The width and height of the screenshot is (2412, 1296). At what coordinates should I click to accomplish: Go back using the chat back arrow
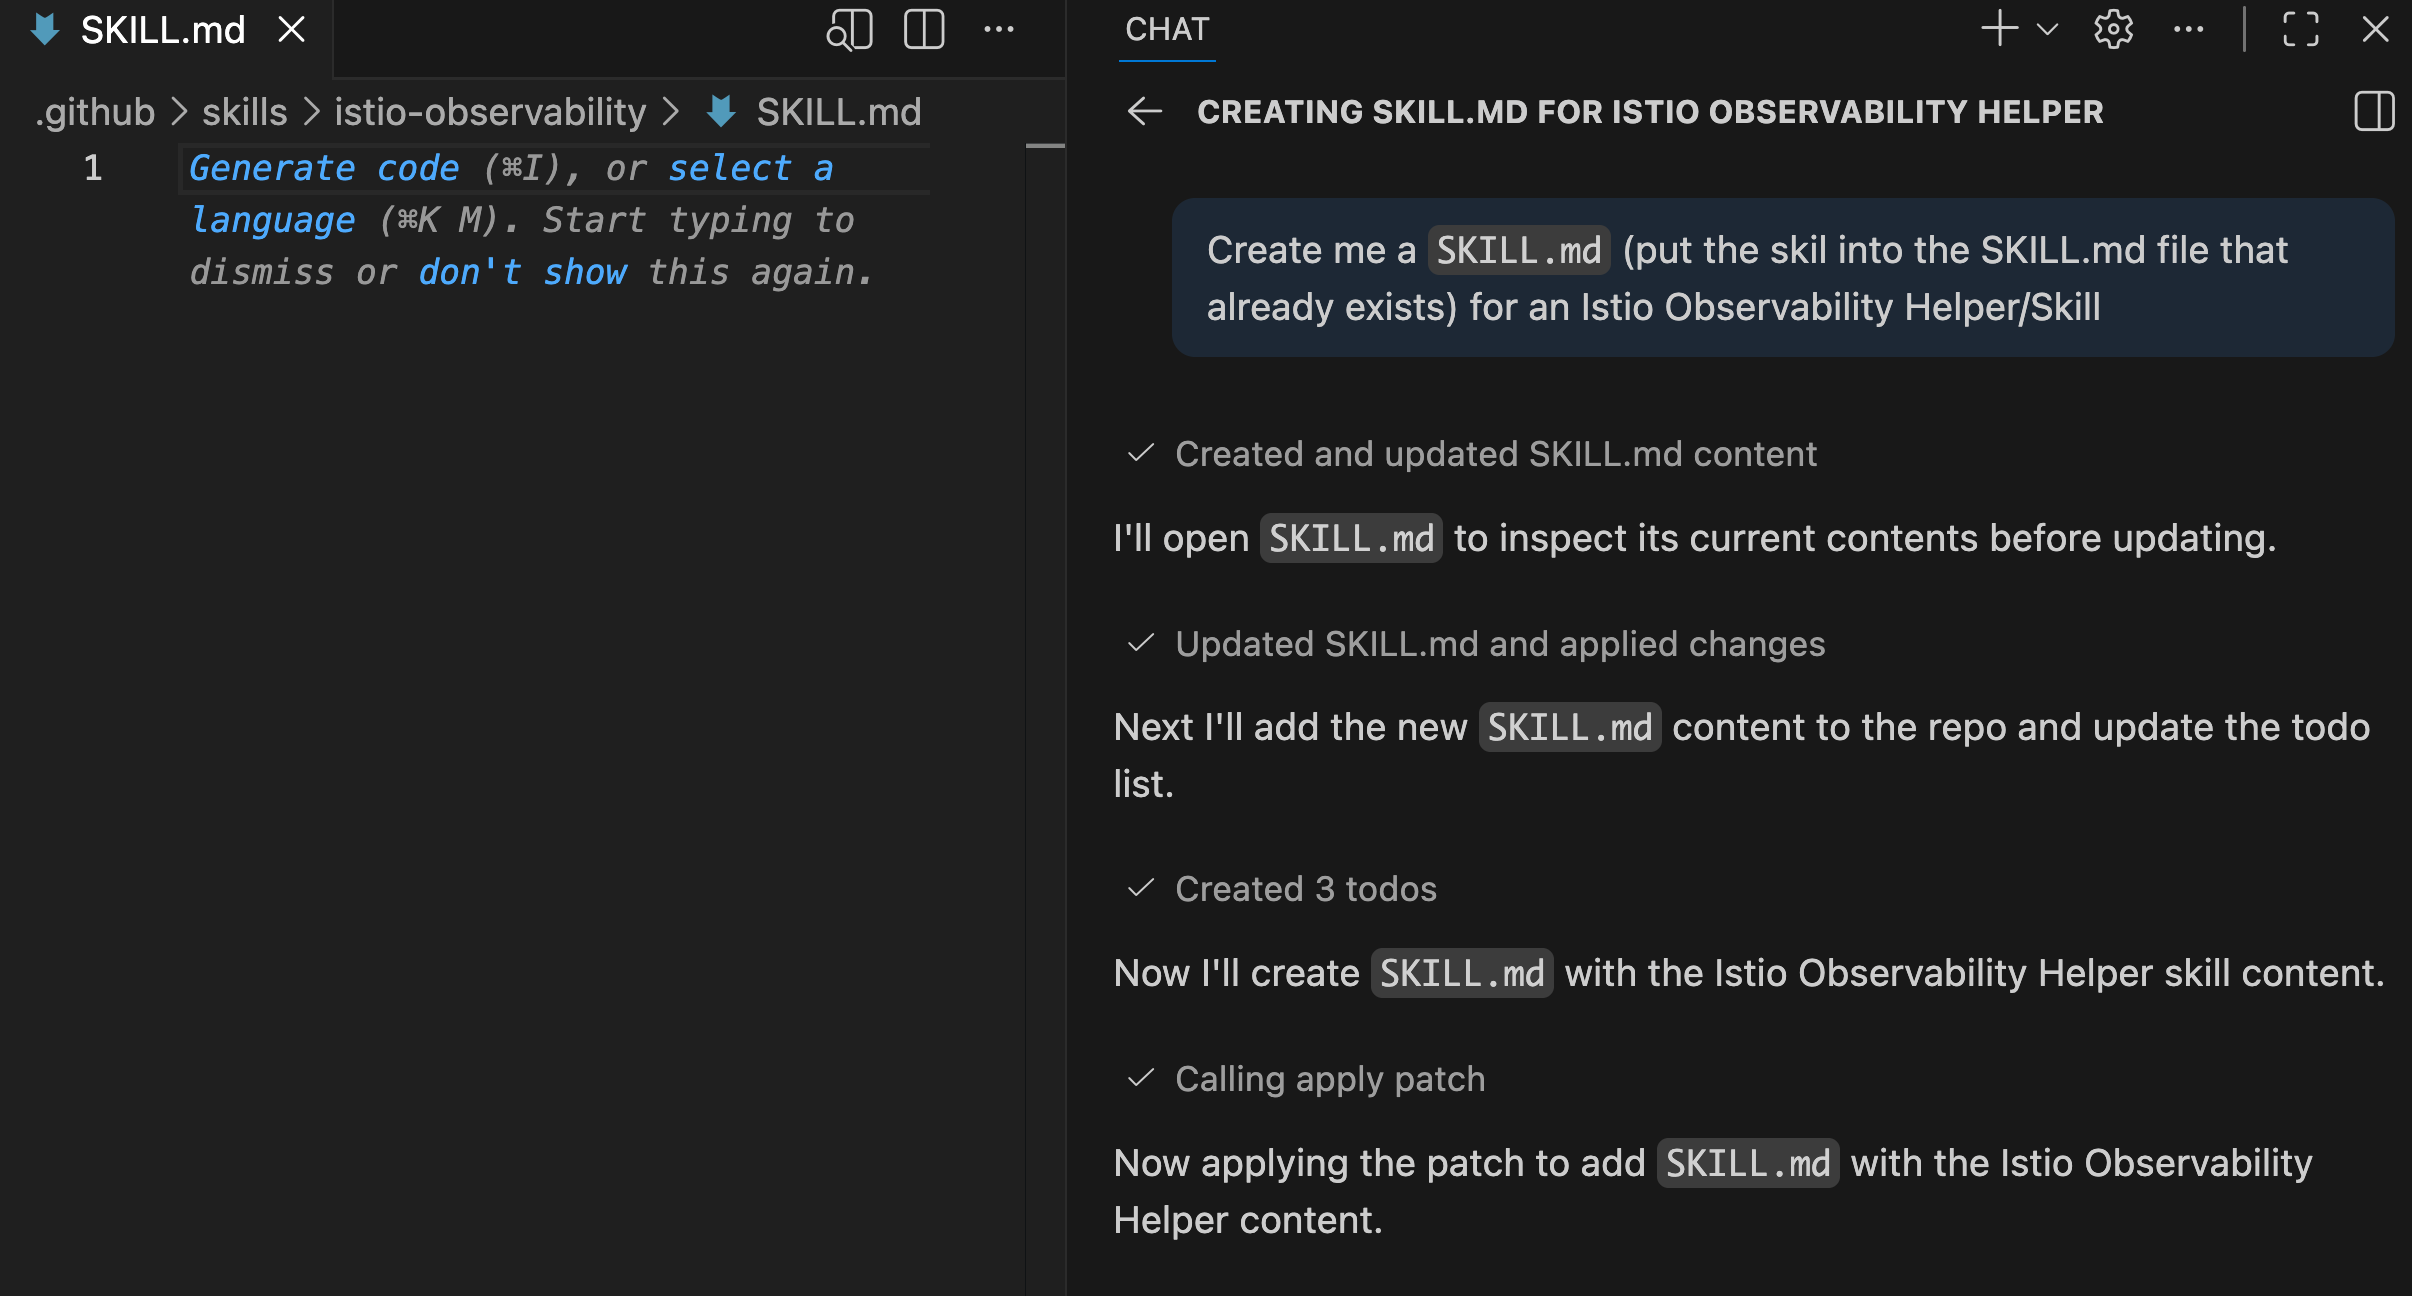tap(1144, 111)
